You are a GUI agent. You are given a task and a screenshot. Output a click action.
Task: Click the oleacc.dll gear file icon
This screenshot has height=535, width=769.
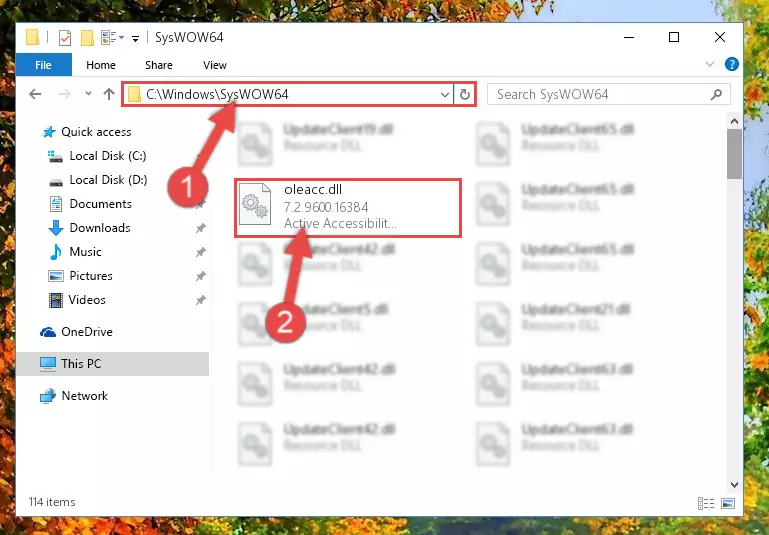(x=255, y=204)
